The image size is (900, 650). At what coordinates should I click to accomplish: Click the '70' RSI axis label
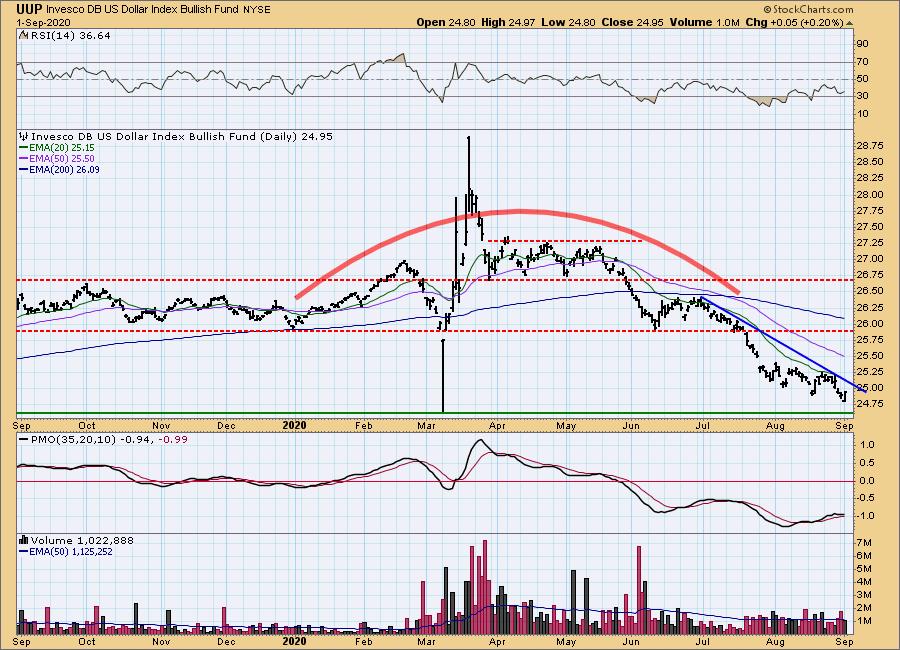862,62
